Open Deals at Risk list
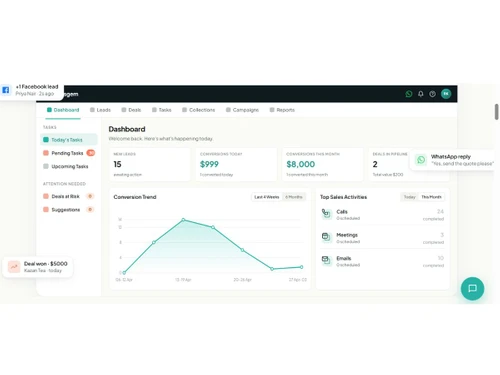Viewport: 500px width, 375px height. coord(69,196)
